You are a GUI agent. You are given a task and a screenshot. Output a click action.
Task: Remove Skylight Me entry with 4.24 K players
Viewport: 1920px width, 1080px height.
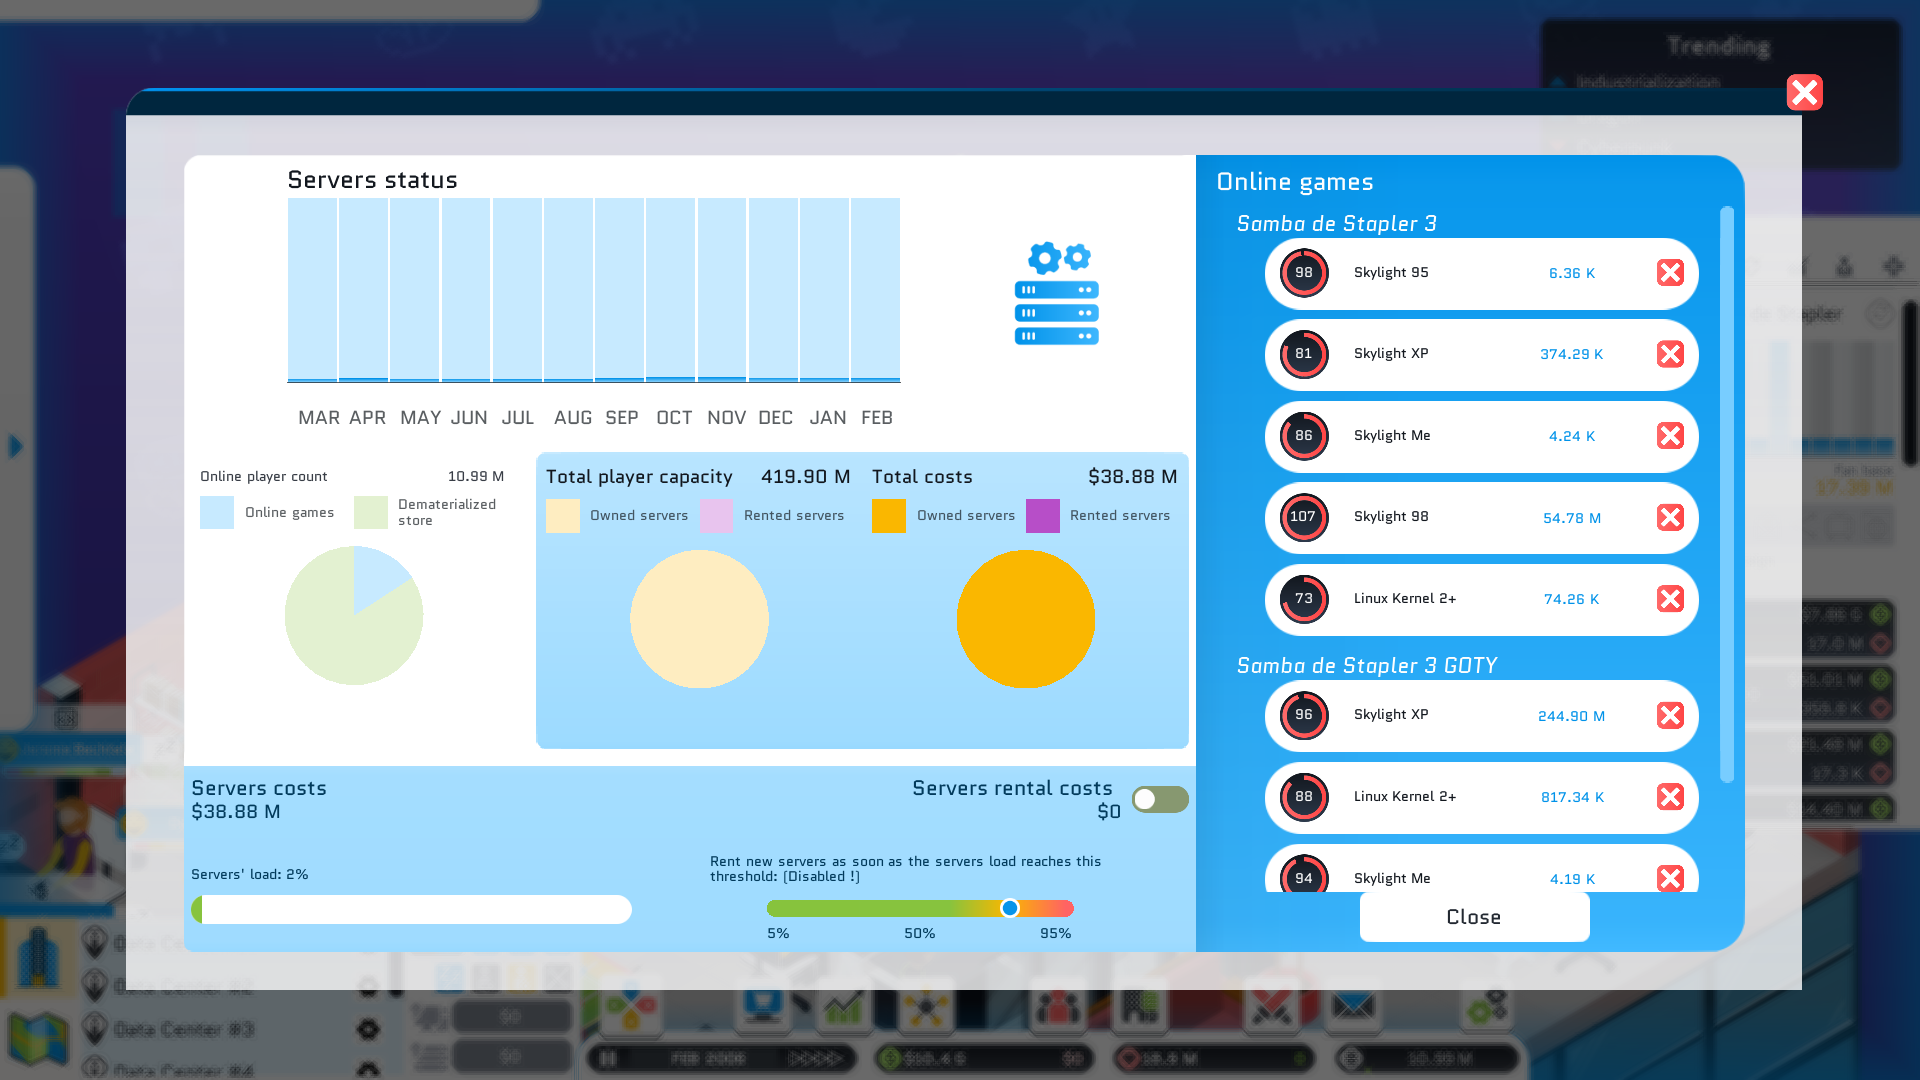tap(1670, 436)
